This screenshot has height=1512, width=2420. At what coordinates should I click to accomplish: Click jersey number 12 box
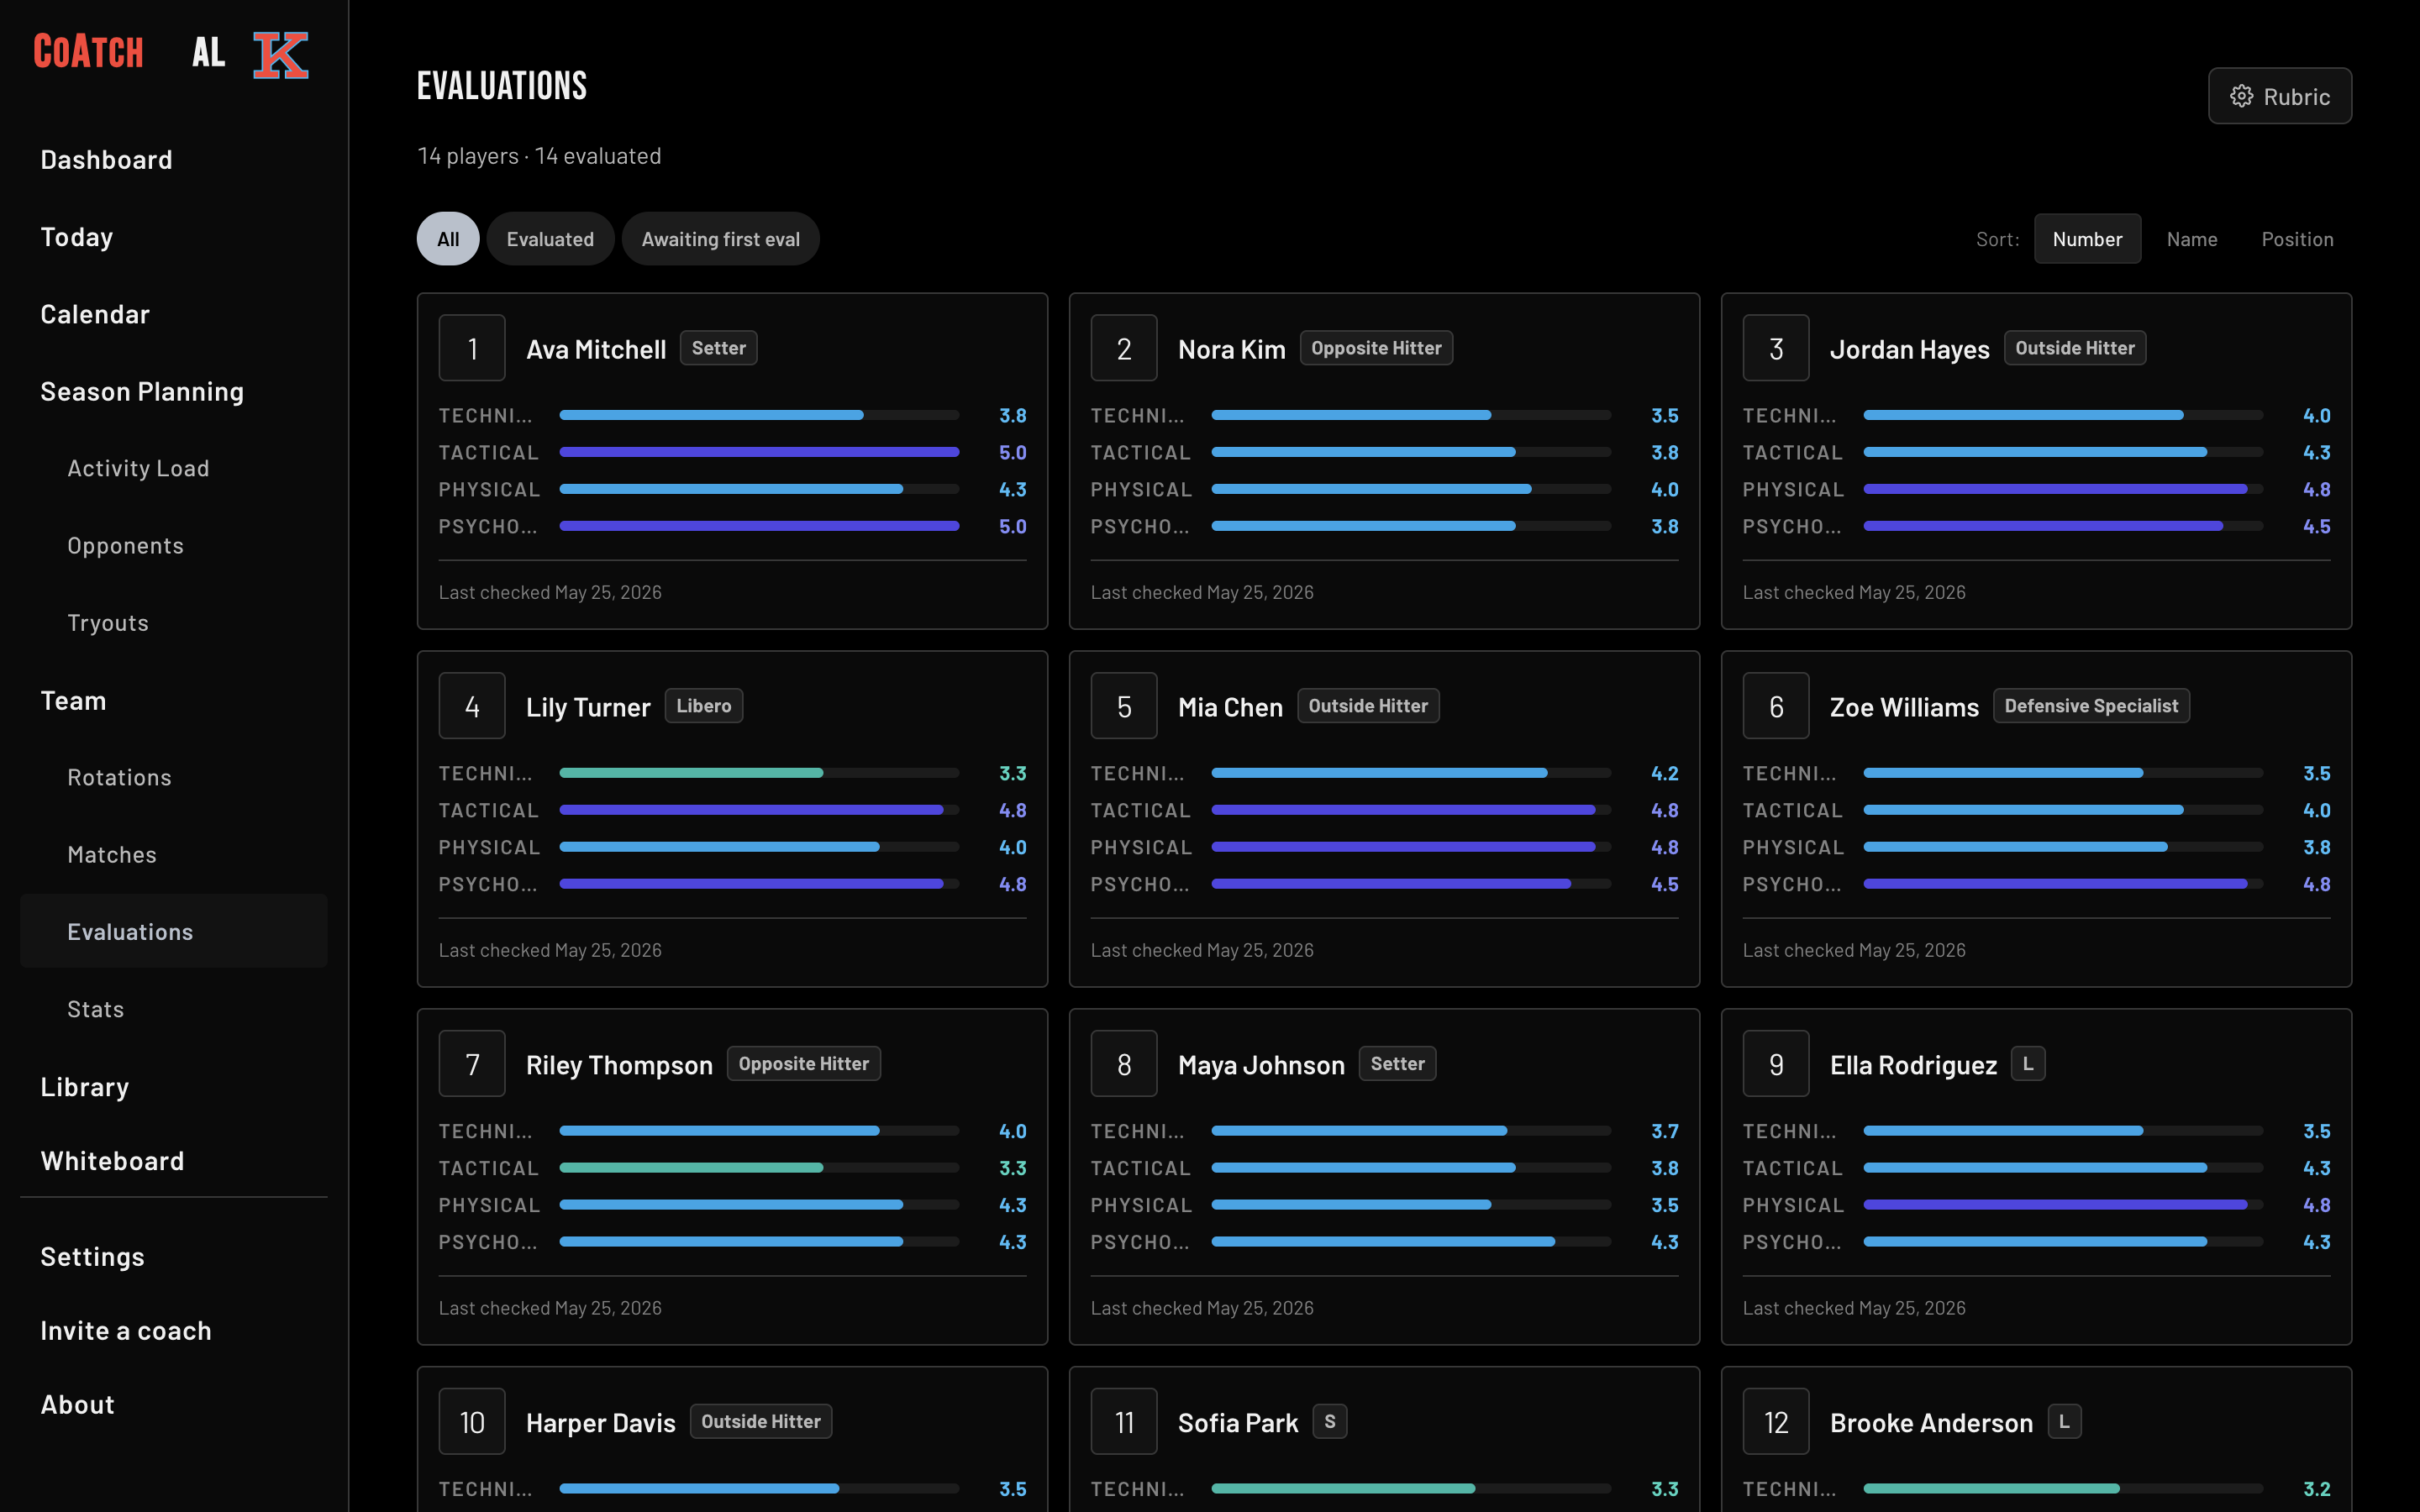[x=1776, y=1422]
